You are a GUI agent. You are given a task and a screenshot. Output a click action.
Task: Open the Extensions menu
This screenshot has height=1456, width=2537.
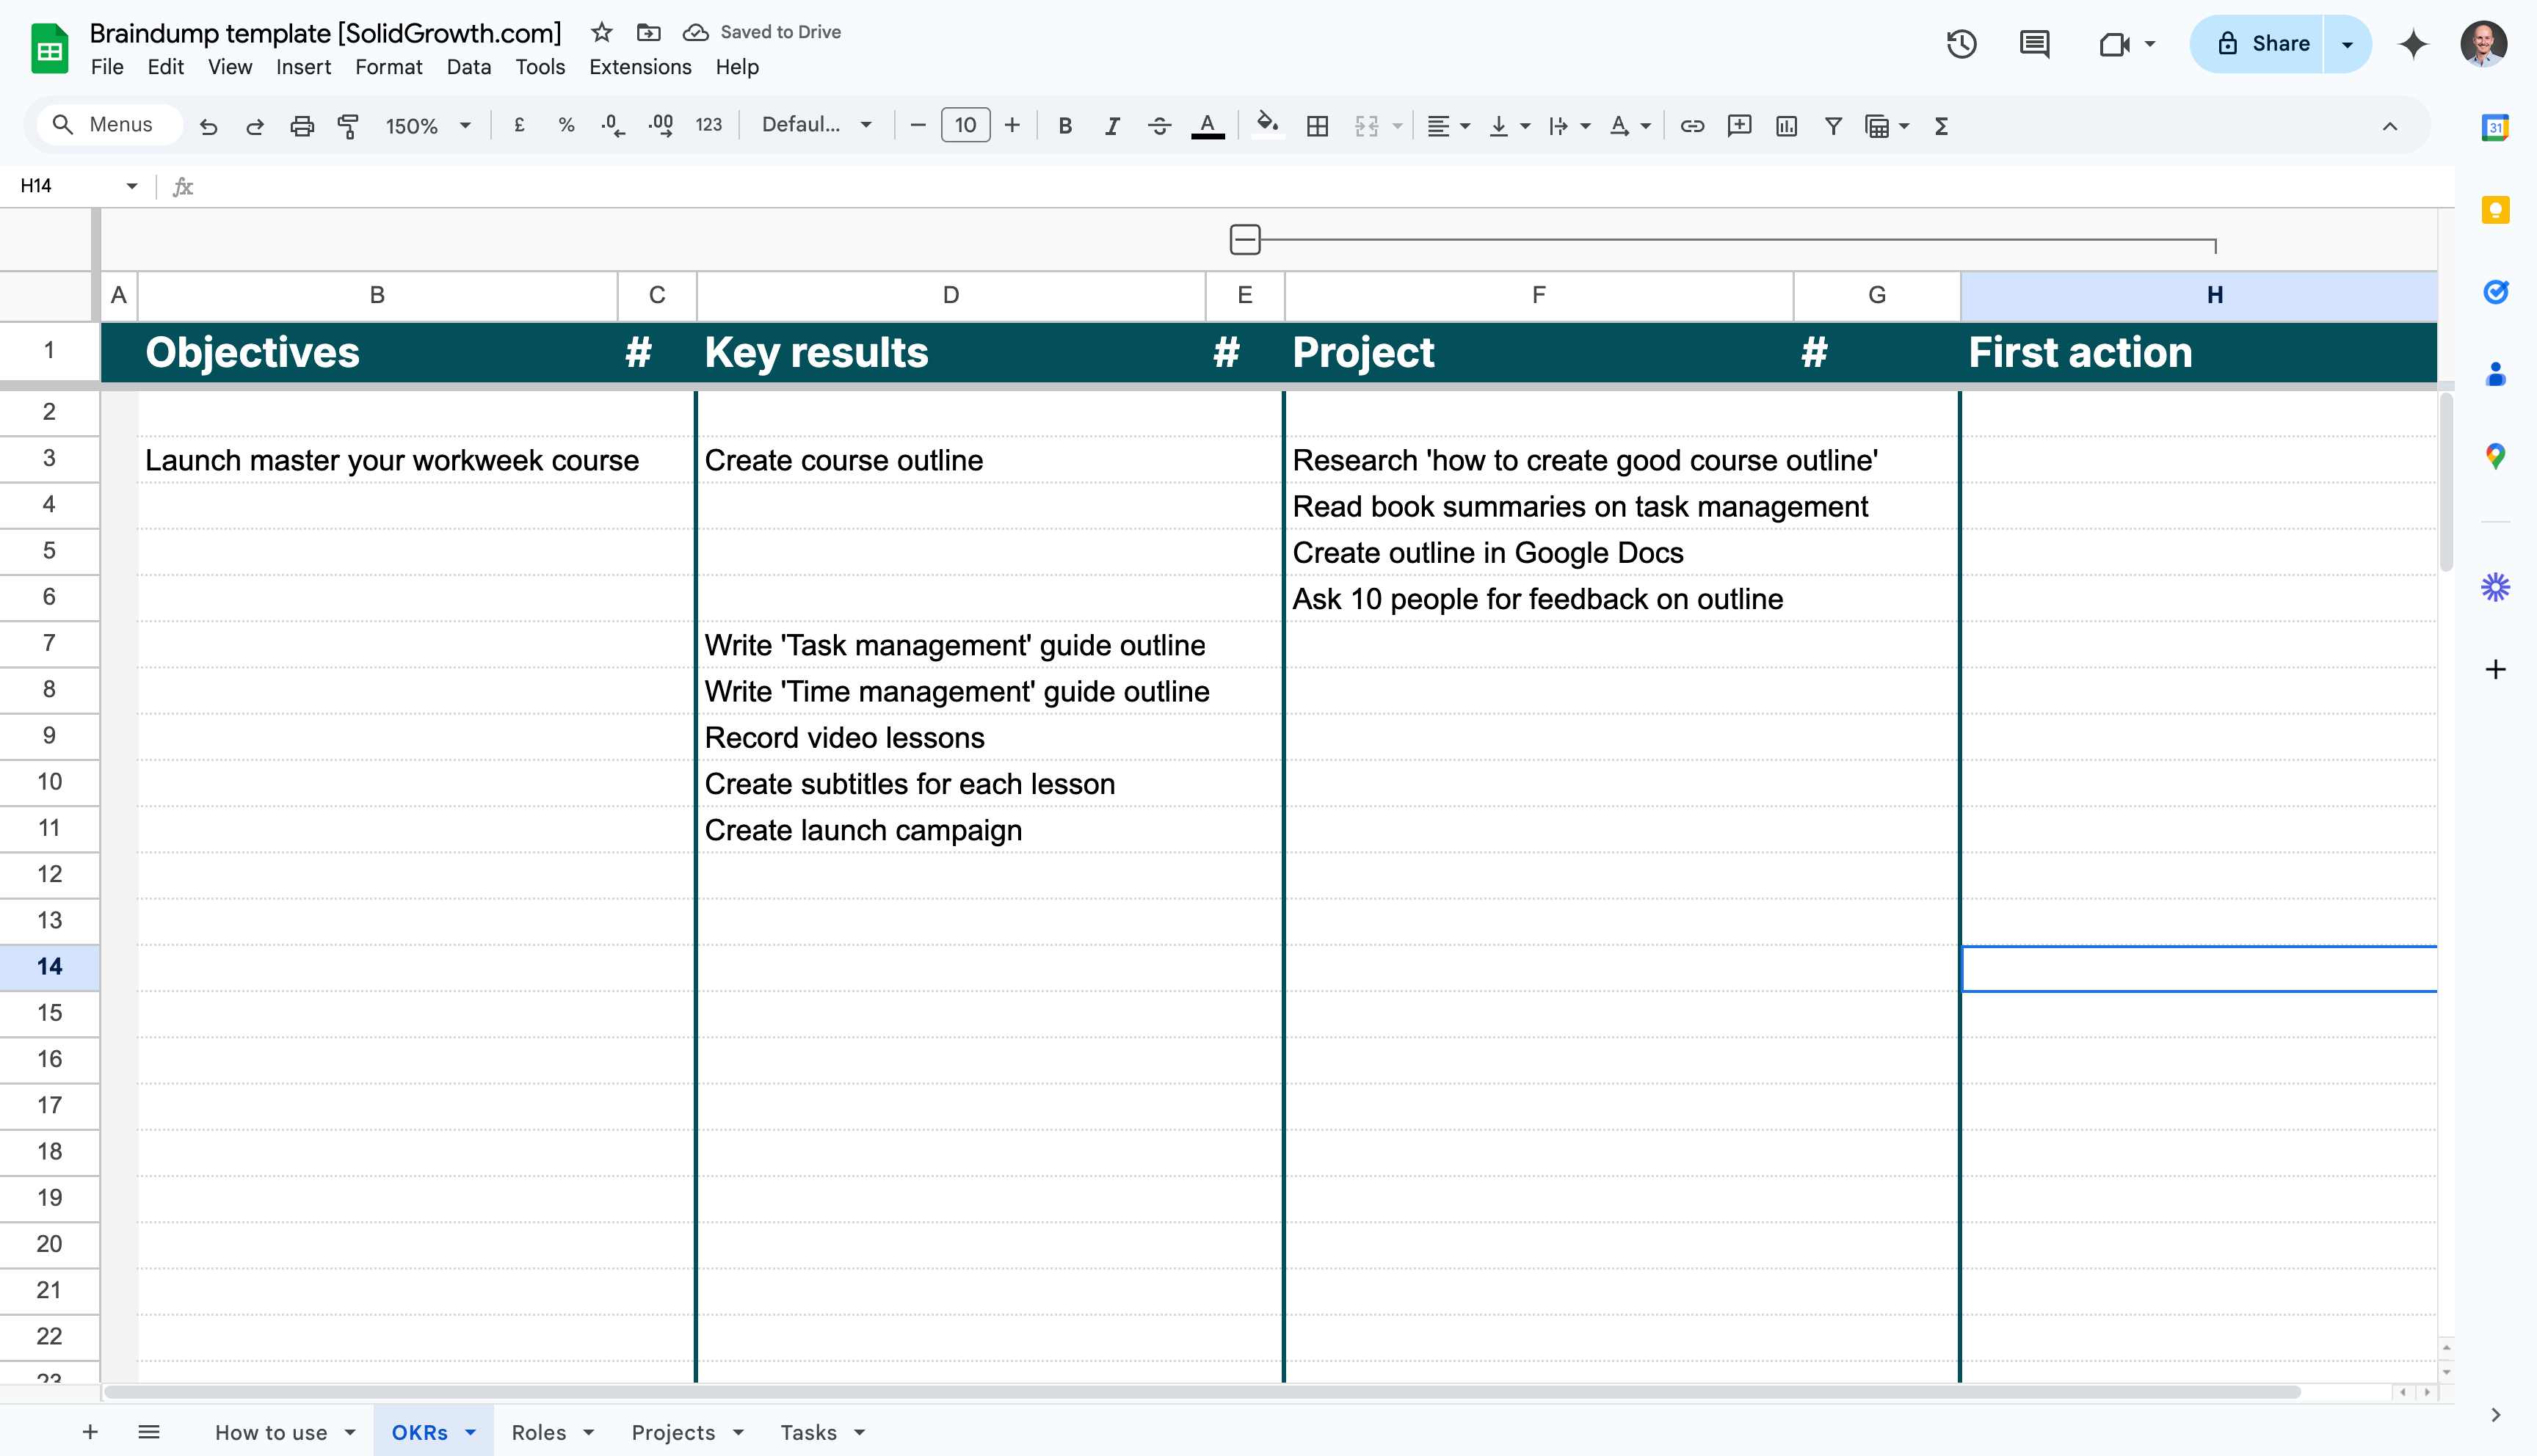(640, 67)
